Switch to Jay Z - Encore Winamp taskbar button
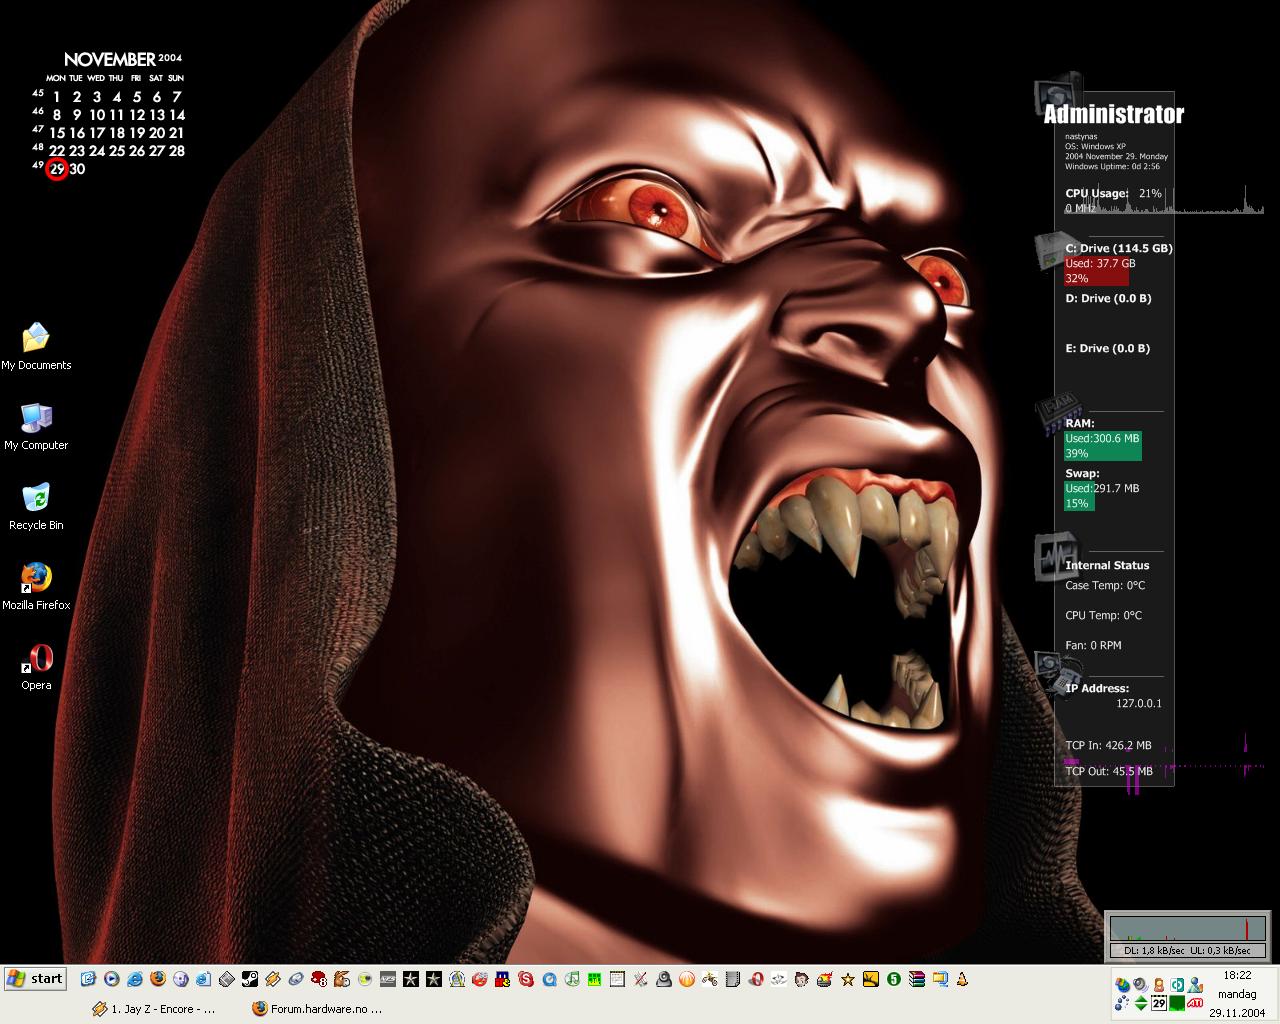Screen dimensions: 1280x1024 coord(153,1009)
